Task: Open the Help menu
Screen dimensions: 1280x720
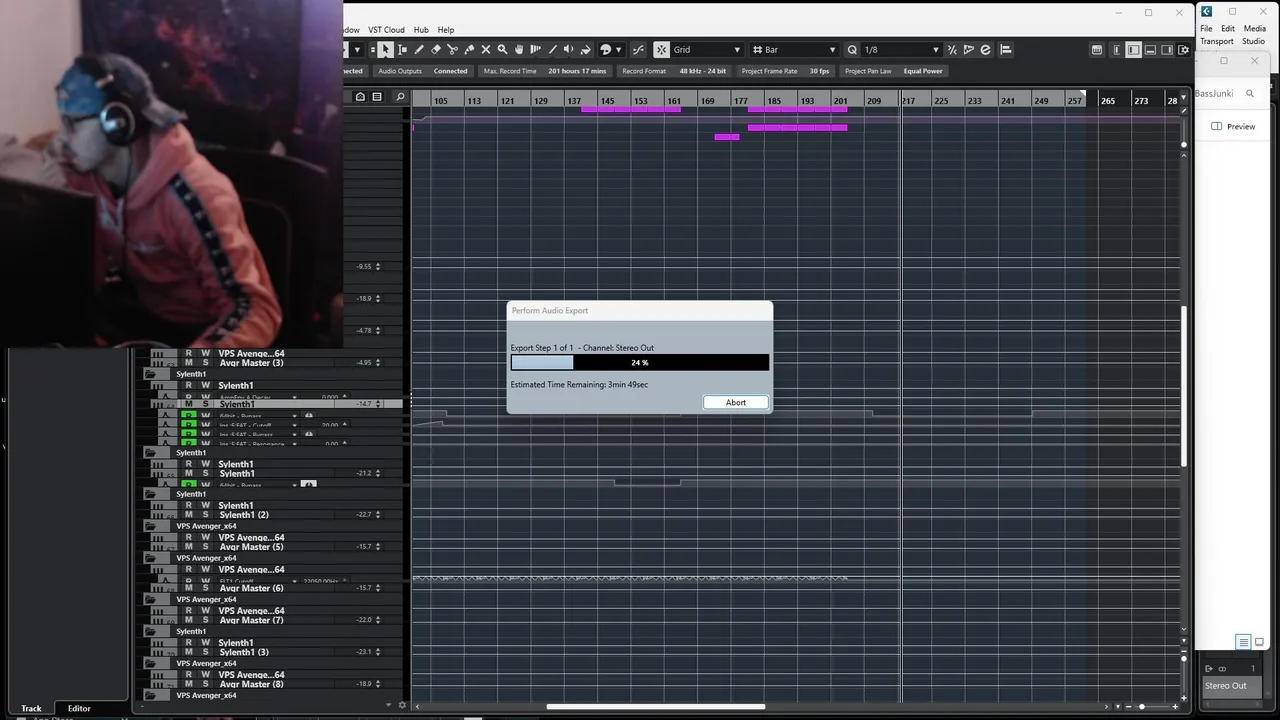Action: [446, 30]
